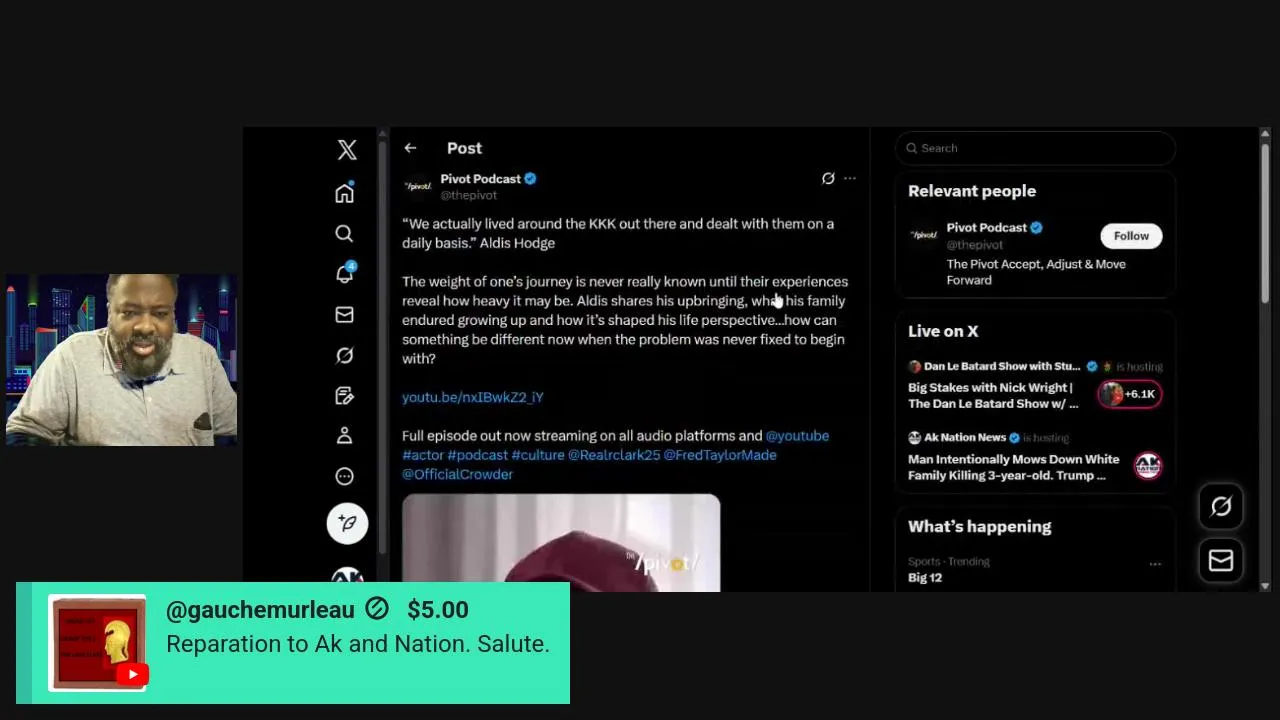Screen dimensions: 1280x720
Task: Click the +6.1K listeners badge
Action: pos(1129,394)
